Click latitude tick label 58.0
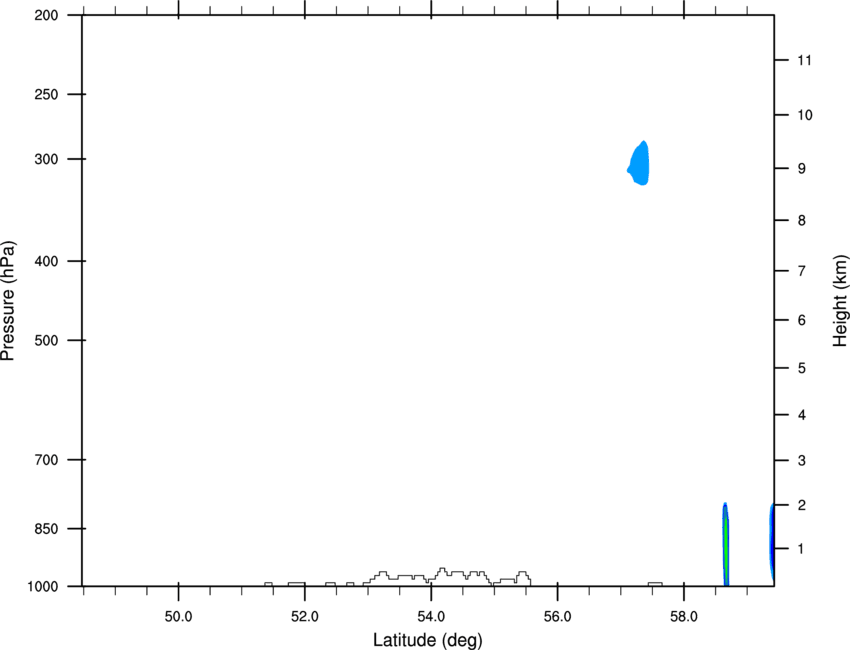 684,617
